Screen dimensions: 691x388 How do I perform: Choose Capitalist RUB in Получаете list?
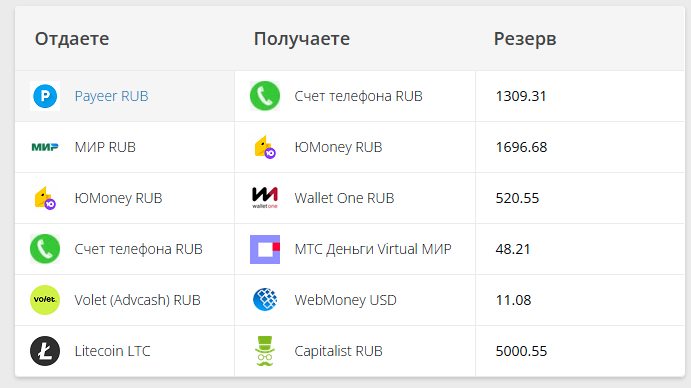point(338,351)
